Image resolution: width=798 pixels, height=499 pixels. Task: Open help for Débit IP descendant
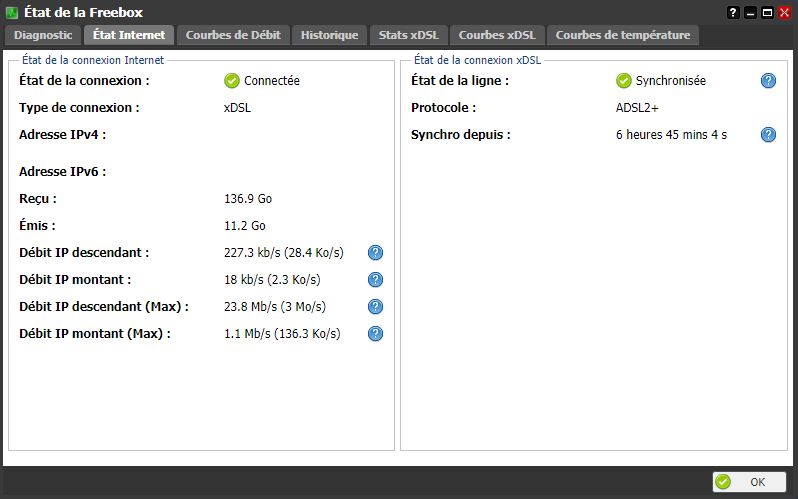[x=375, y=253]
